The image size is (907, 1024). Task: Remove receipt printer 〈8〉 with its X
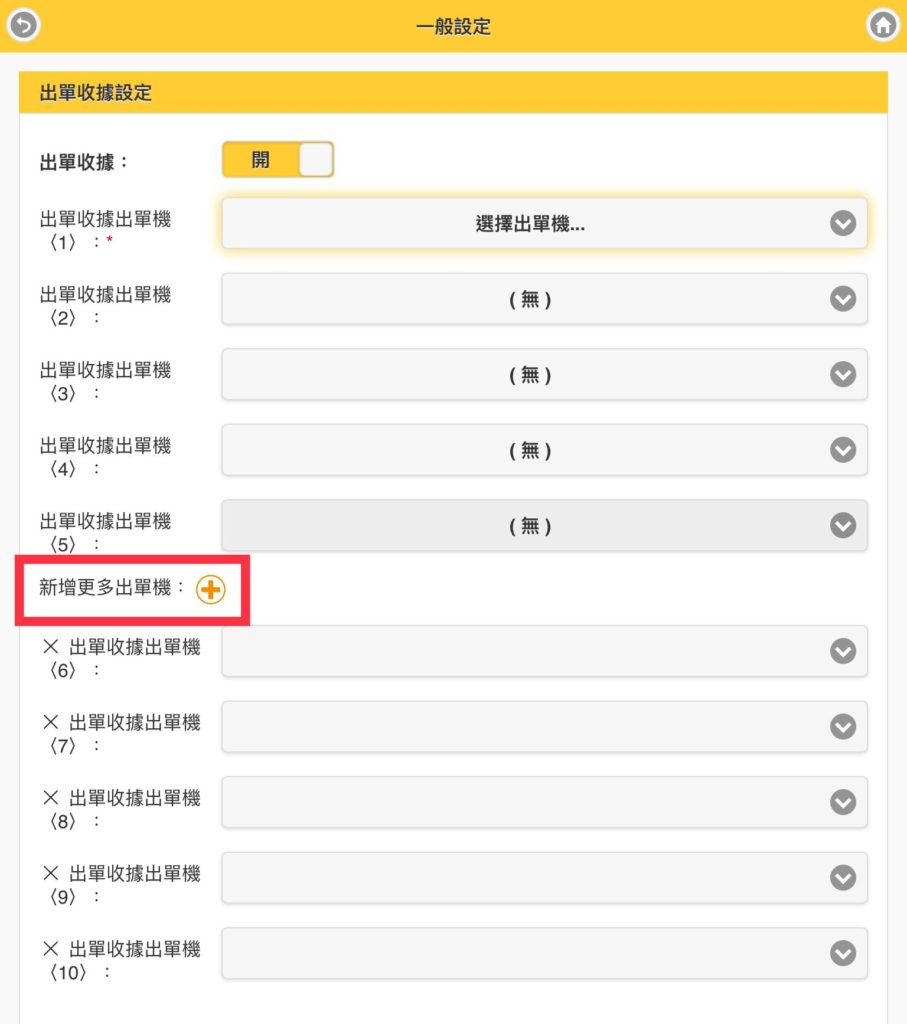click(50, 797)
